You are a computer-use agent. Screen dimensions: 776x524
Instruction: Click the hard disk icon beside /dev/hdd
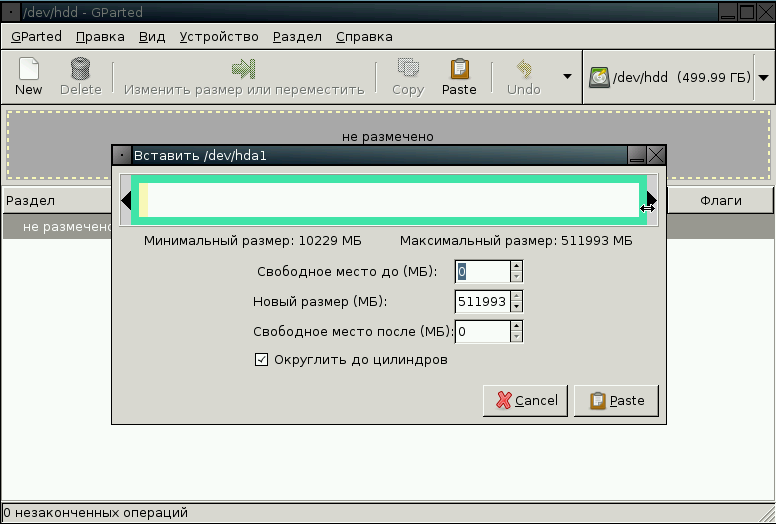tap(599, 78)
